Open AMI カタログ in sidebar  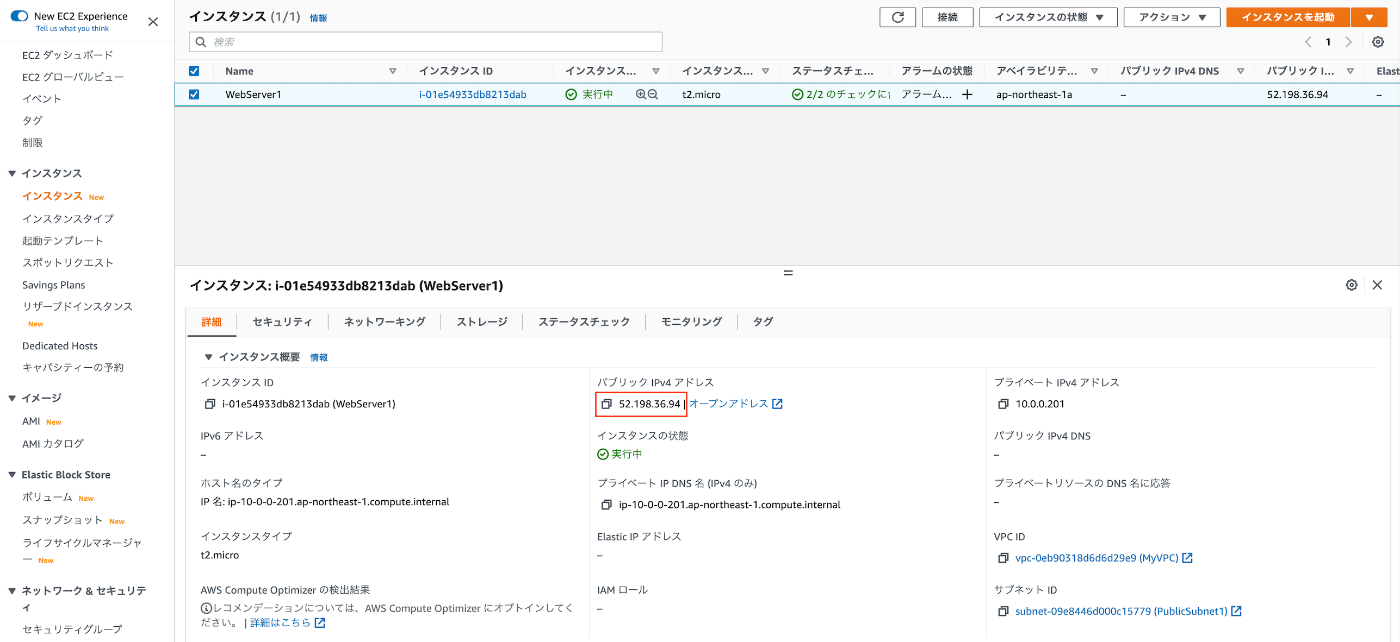pyautogui.click(x=53, y=443)
